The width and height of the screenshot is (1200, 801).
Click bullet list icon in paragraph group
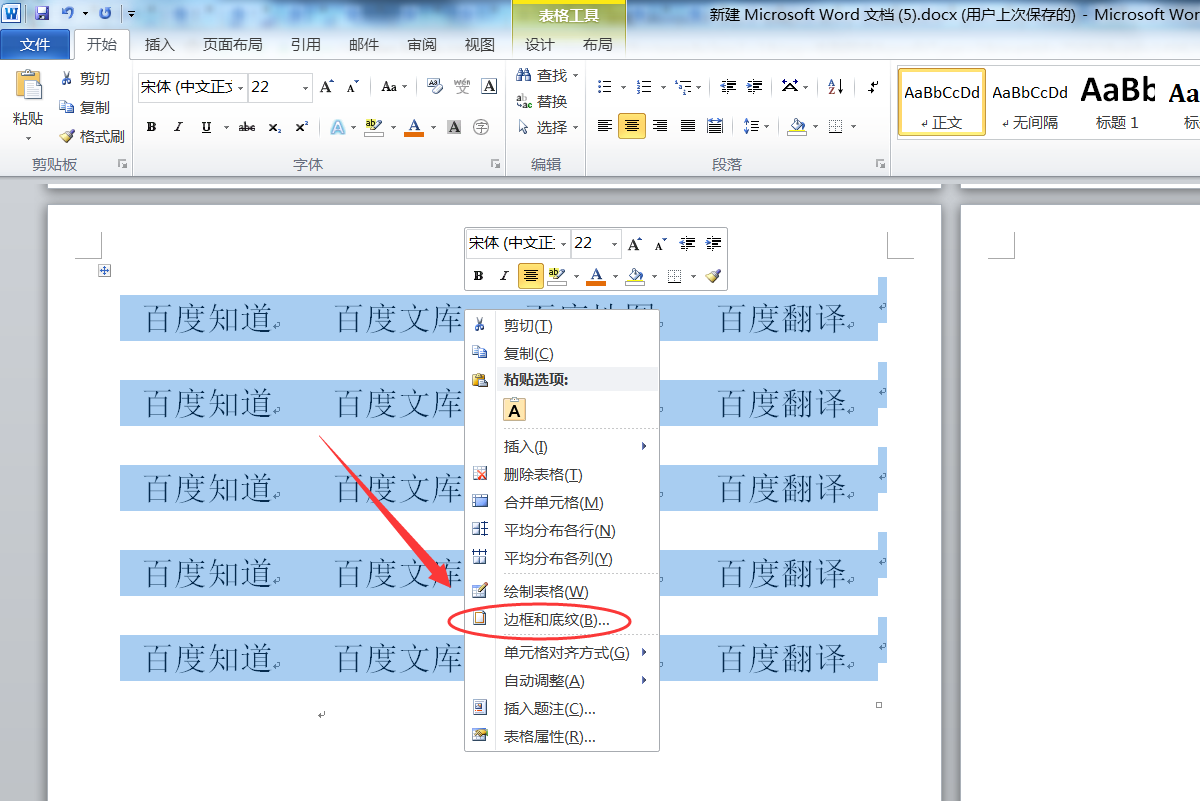(604, 87)
